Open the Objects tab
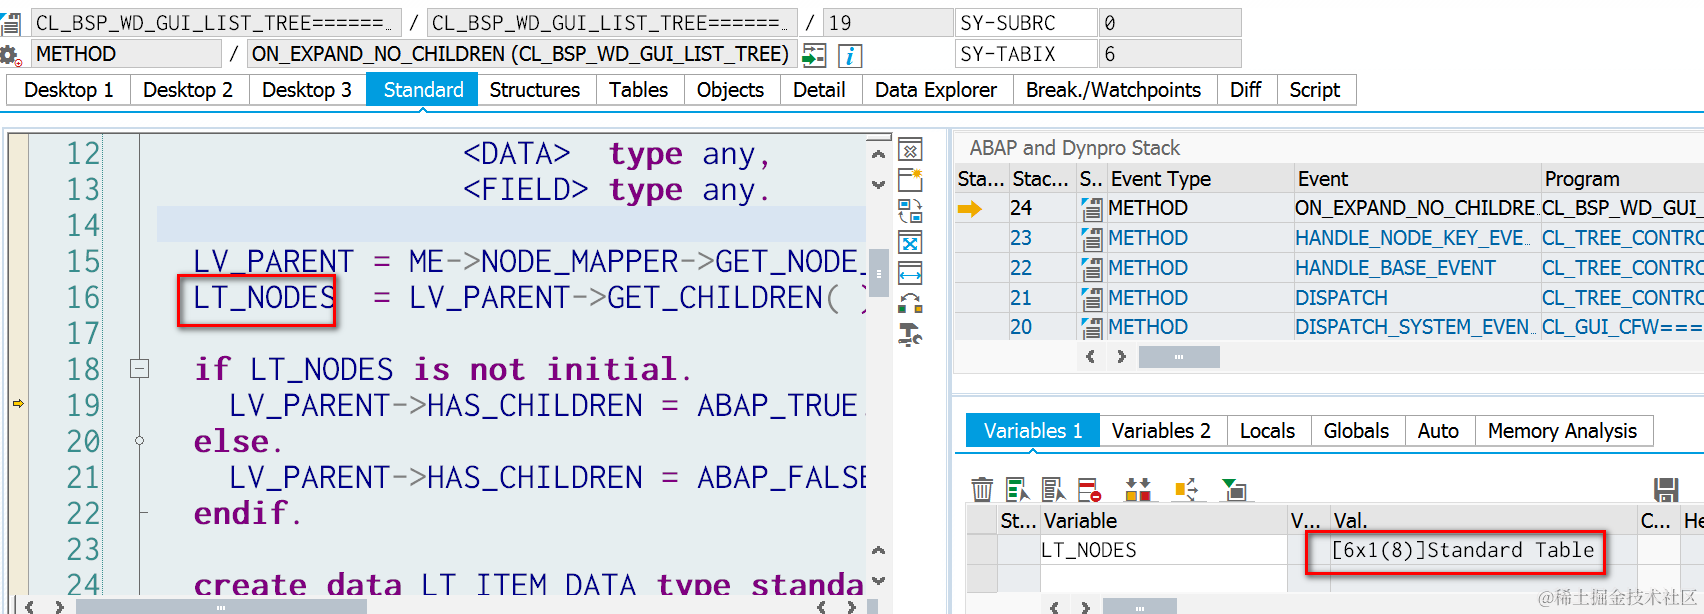The height and width of the screenshot is (614, 1704). [x=731, y=90]
